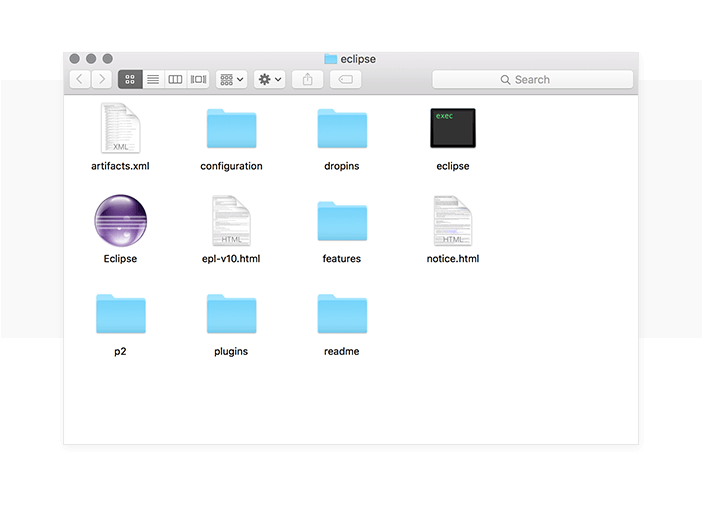Click the 'features' folder name
Screen dimensions: 702x506
[x=342, y=259]
